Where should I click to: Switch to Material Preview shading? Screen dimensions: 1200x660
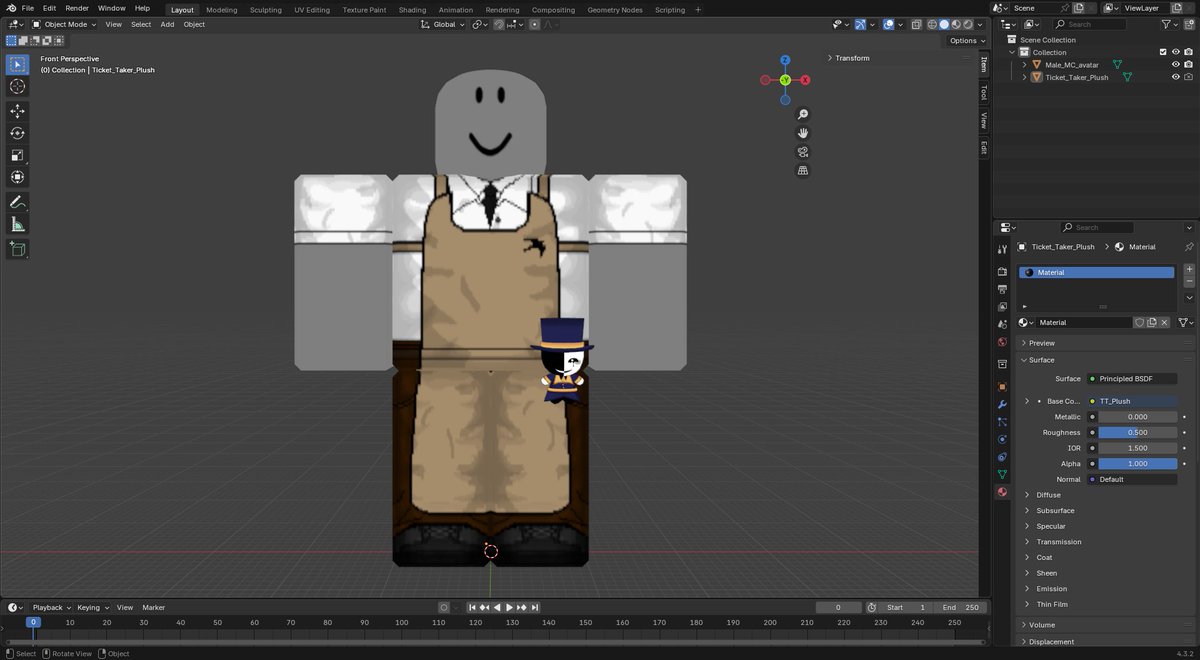coord(956,24)
